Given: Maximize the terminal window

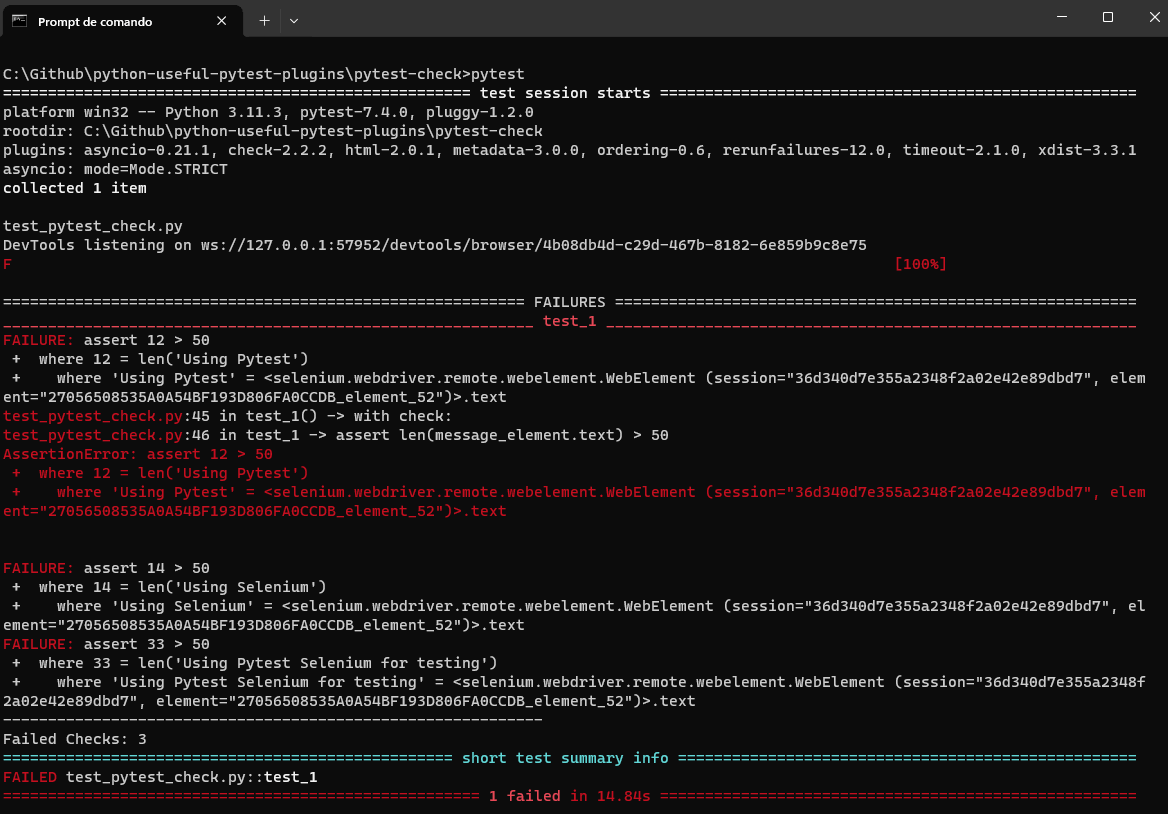Looking at the screenshot, I should tap(1107, 18).
